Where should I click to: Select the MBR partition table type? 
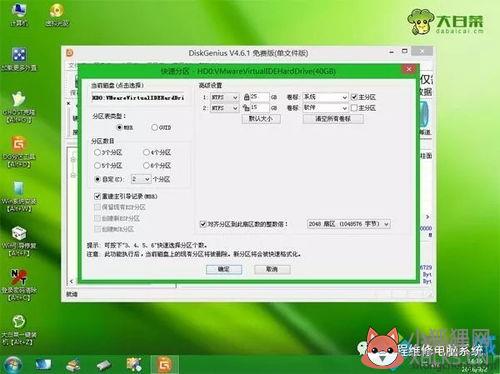point(119,127)
